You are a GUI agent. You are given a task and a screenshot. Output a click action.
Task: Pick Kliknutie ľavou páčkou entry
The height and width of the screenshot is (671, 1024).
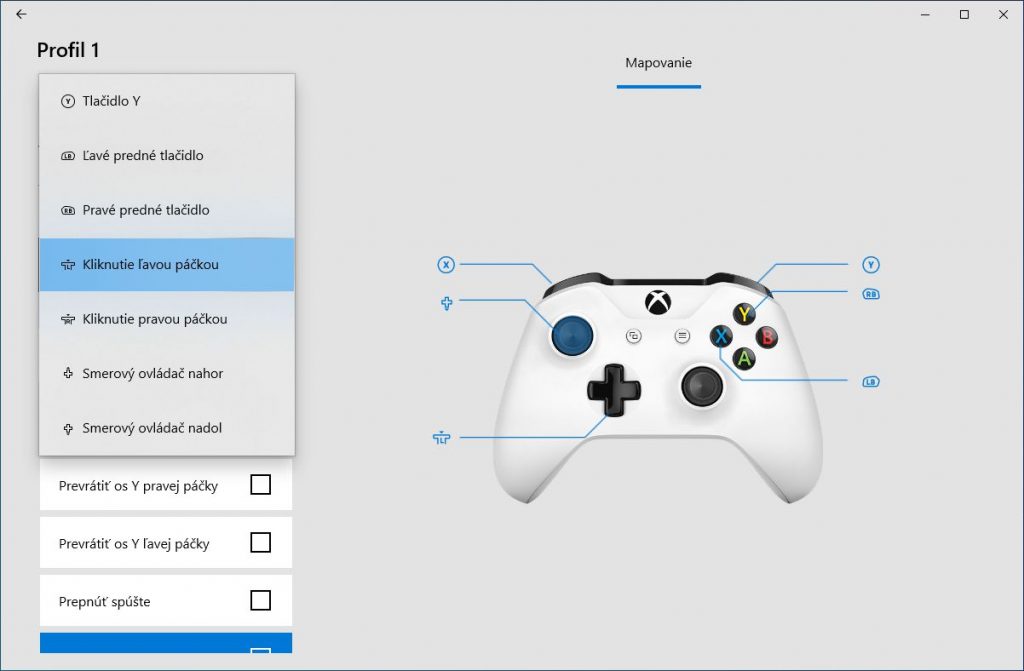[x=167, y=265]
